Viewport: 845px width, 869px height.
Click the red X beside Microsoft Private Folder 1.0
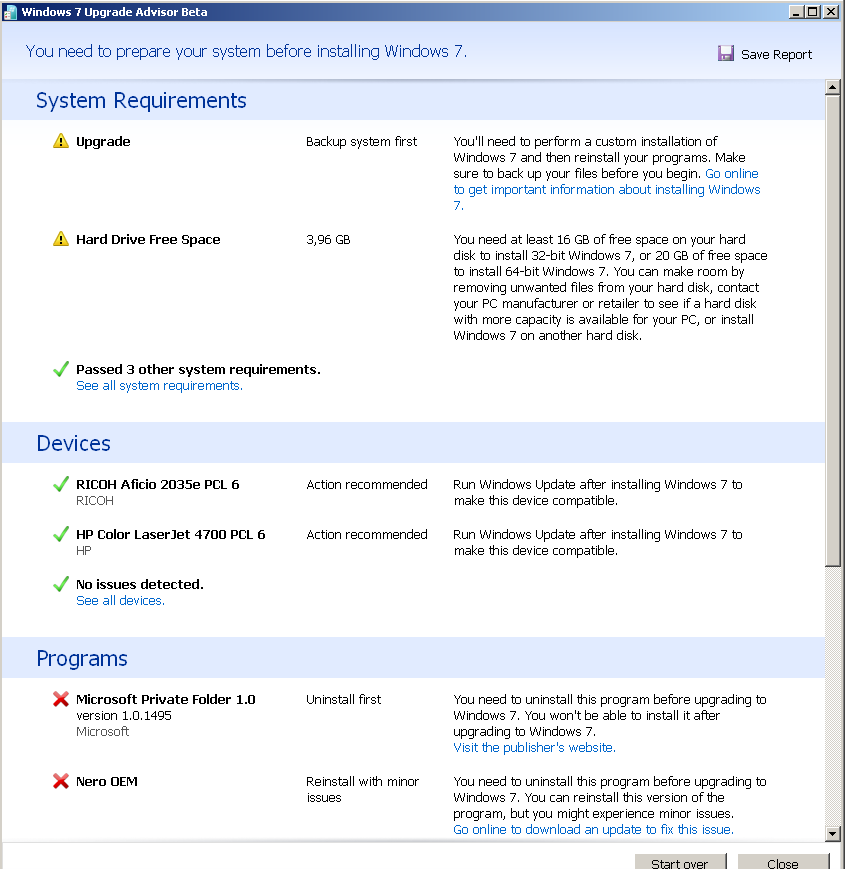(x=61, y=699)
